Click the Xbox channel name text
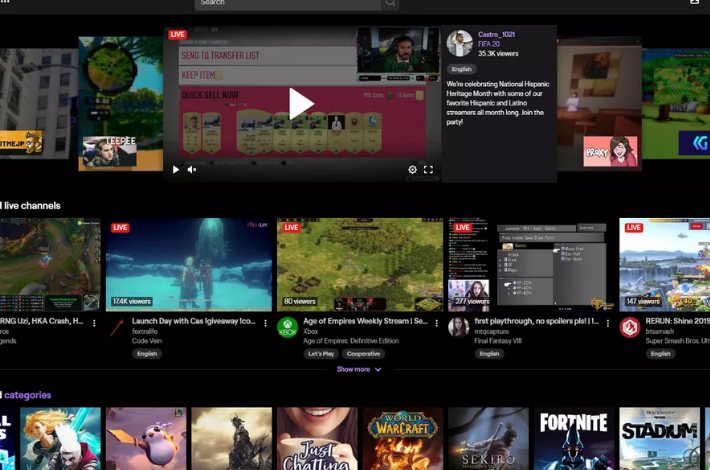This screenshot has height=470, width=710. click(311, 331)
